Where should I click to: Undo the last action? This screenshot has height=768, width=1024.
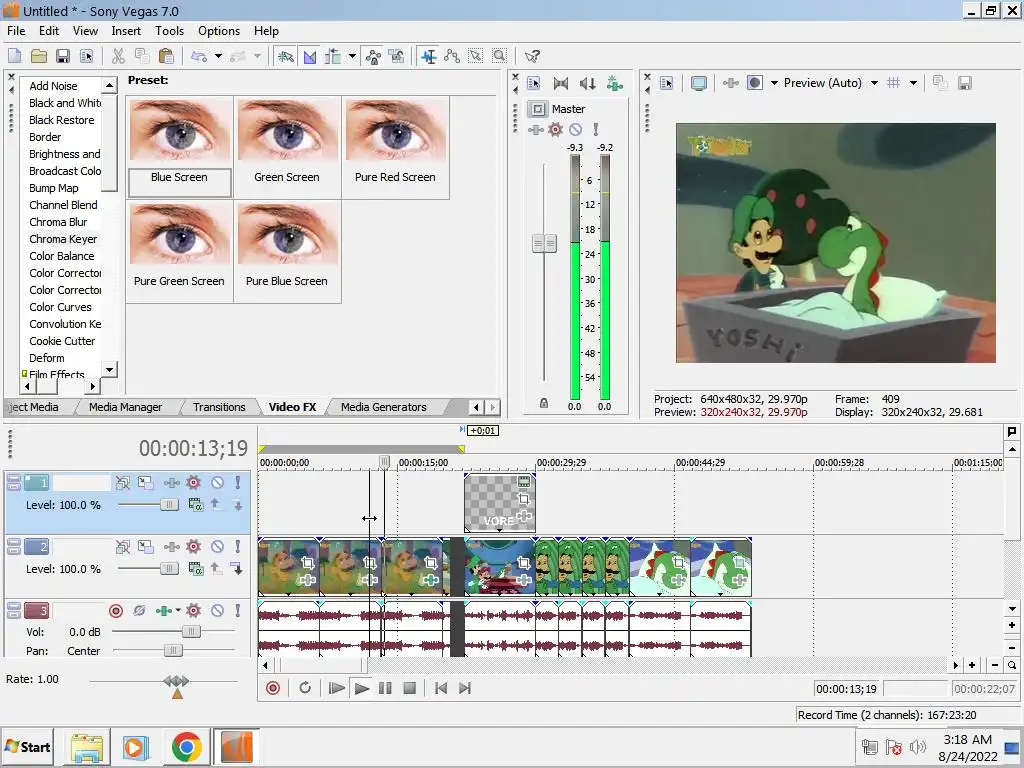[x=199, y=56]
